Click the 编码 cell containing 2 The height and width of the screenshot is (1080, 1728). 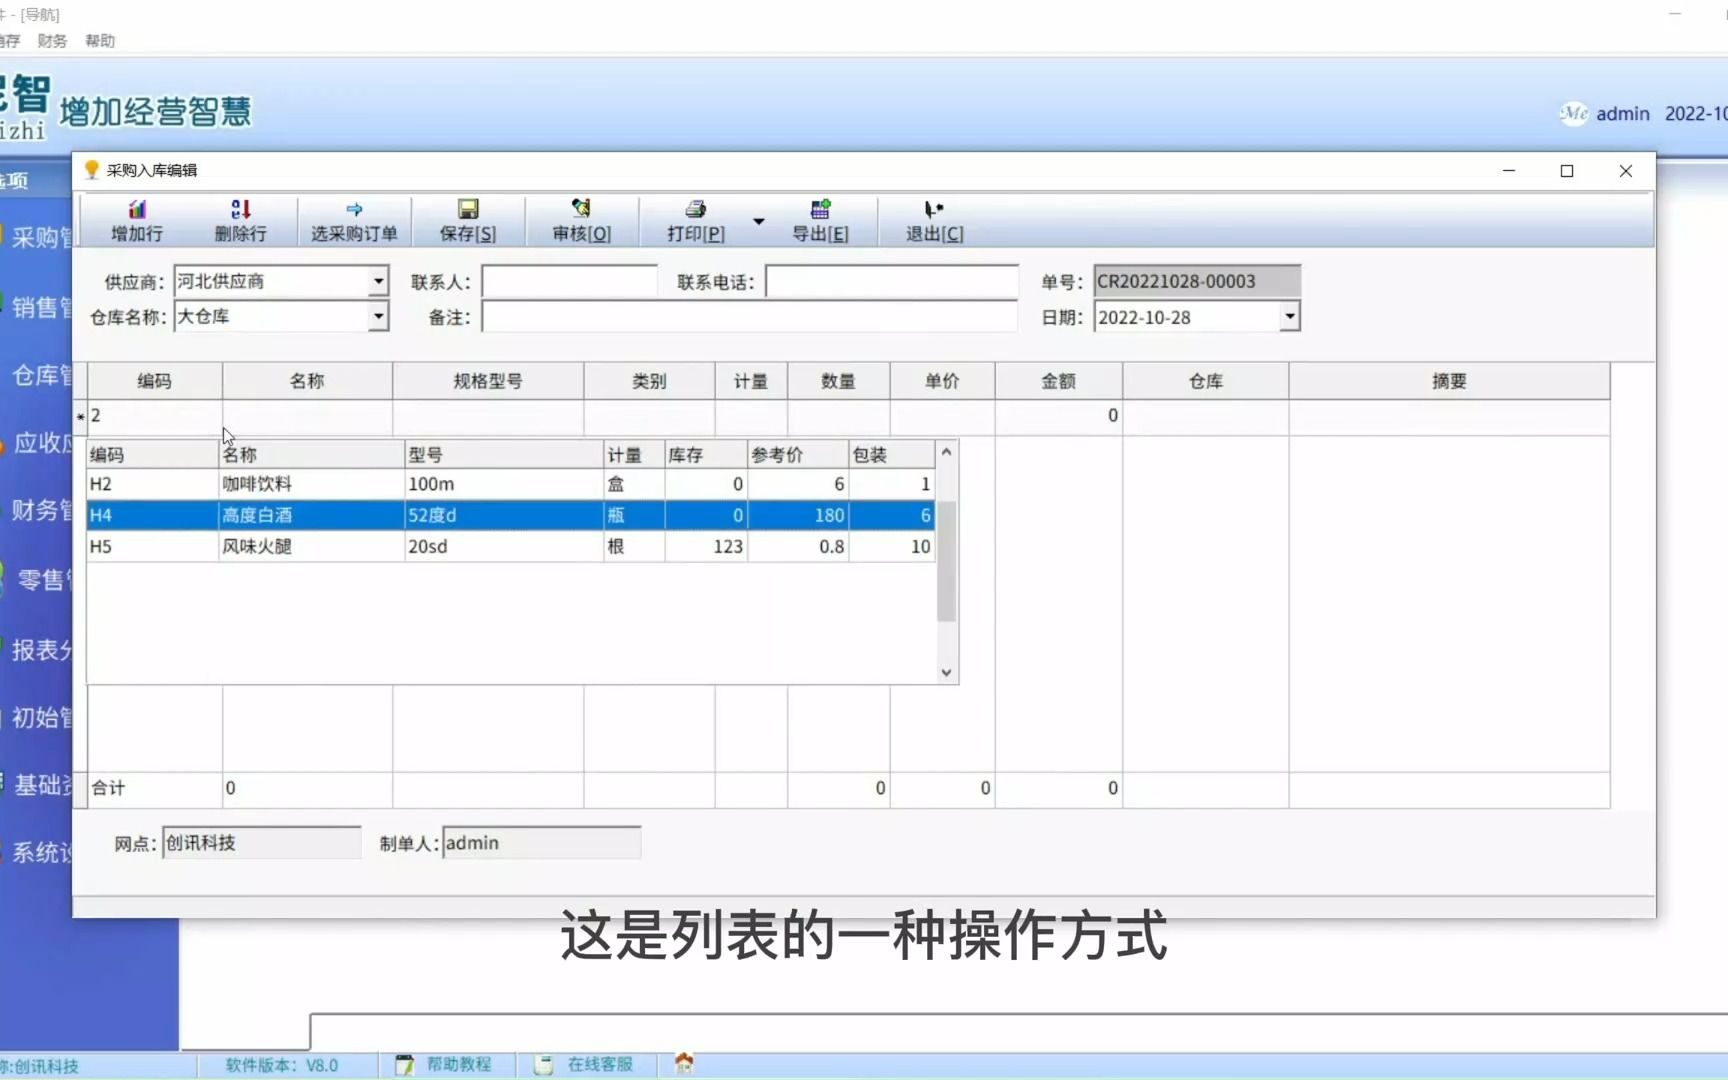point(155,416)
